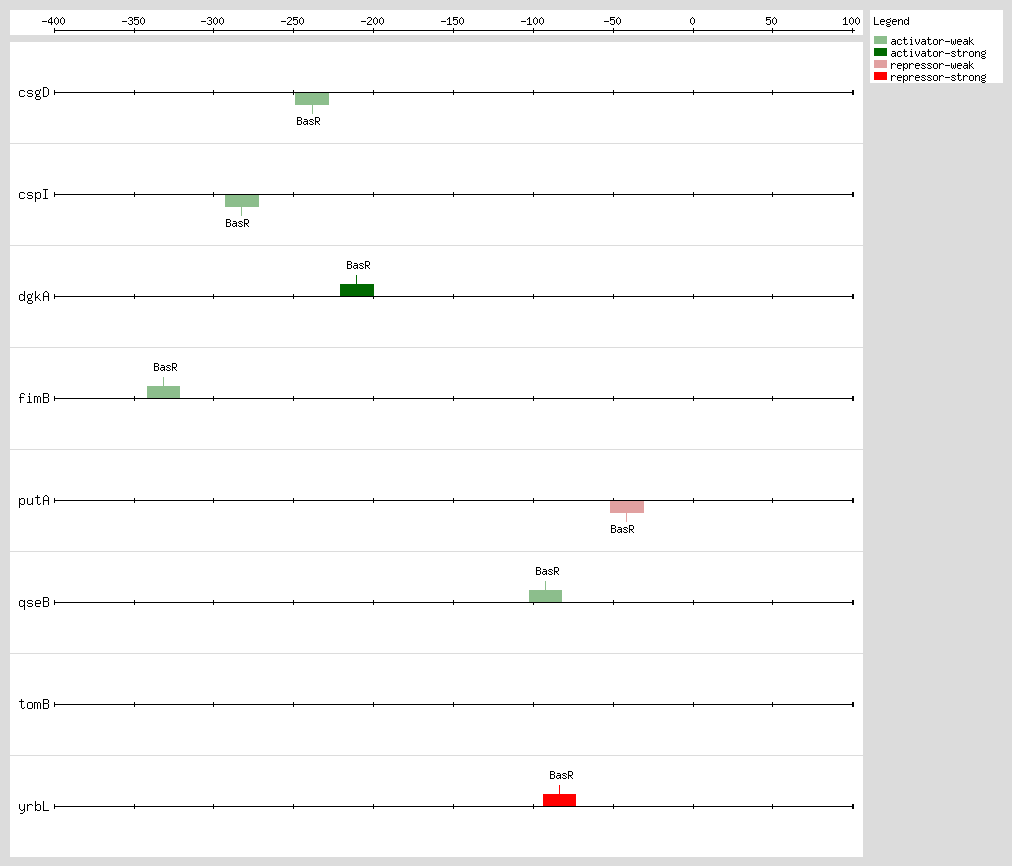Click the -200 position on the top ruler
The width and height of the screenshot is (1012, 866).
click(372, 21)
